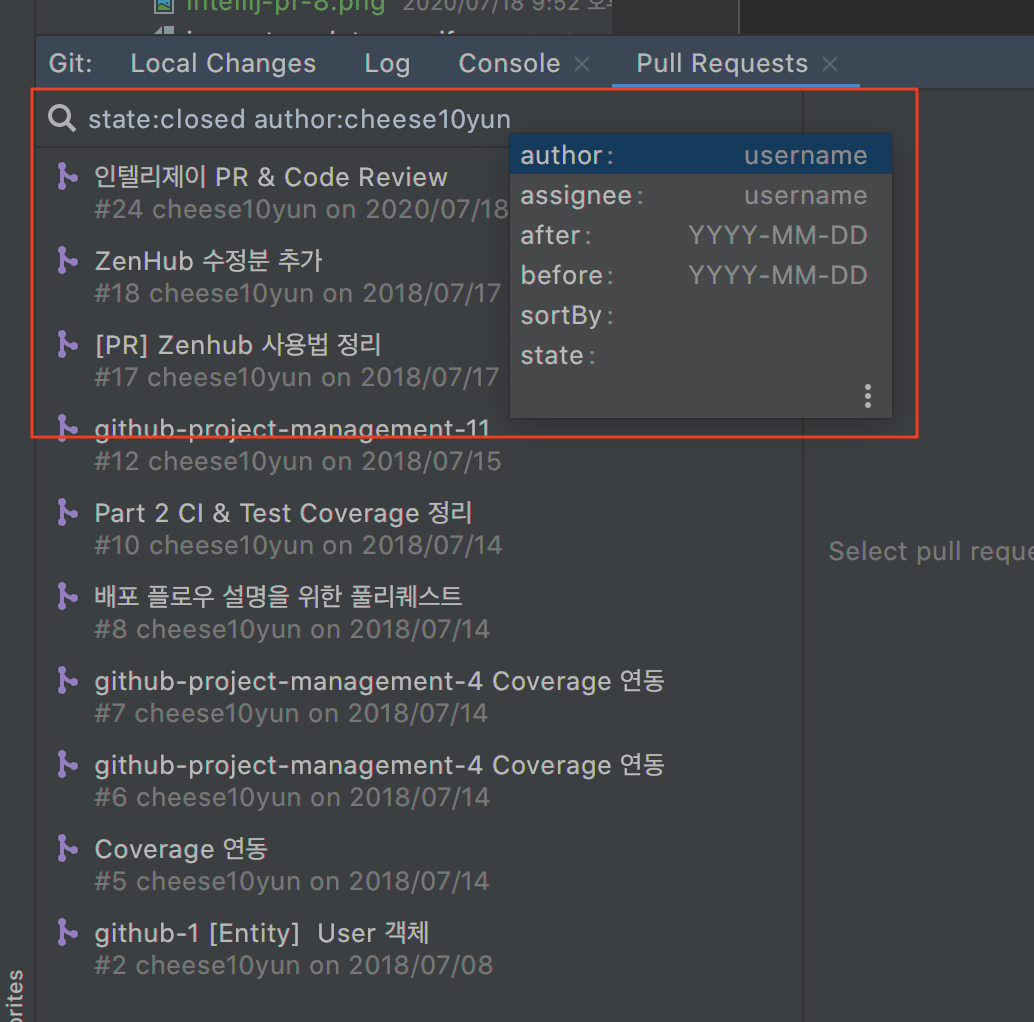Viewport: 1034px width, 1022px height.
Task: Click the search magnifier icon
Action: (62, 119)
